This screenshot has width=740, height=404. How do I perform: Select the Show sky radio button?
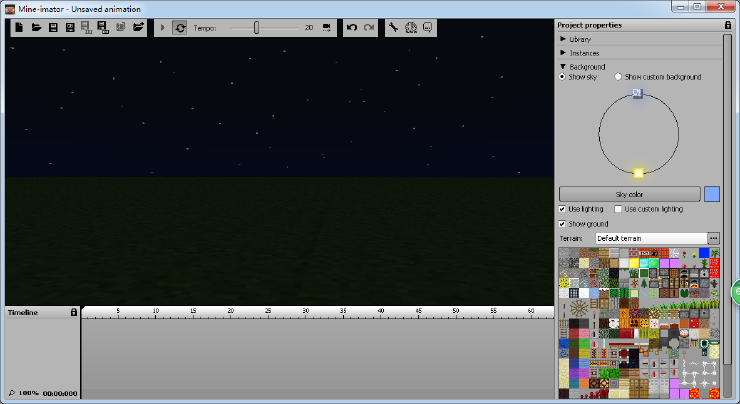click(x=562, y=76)
